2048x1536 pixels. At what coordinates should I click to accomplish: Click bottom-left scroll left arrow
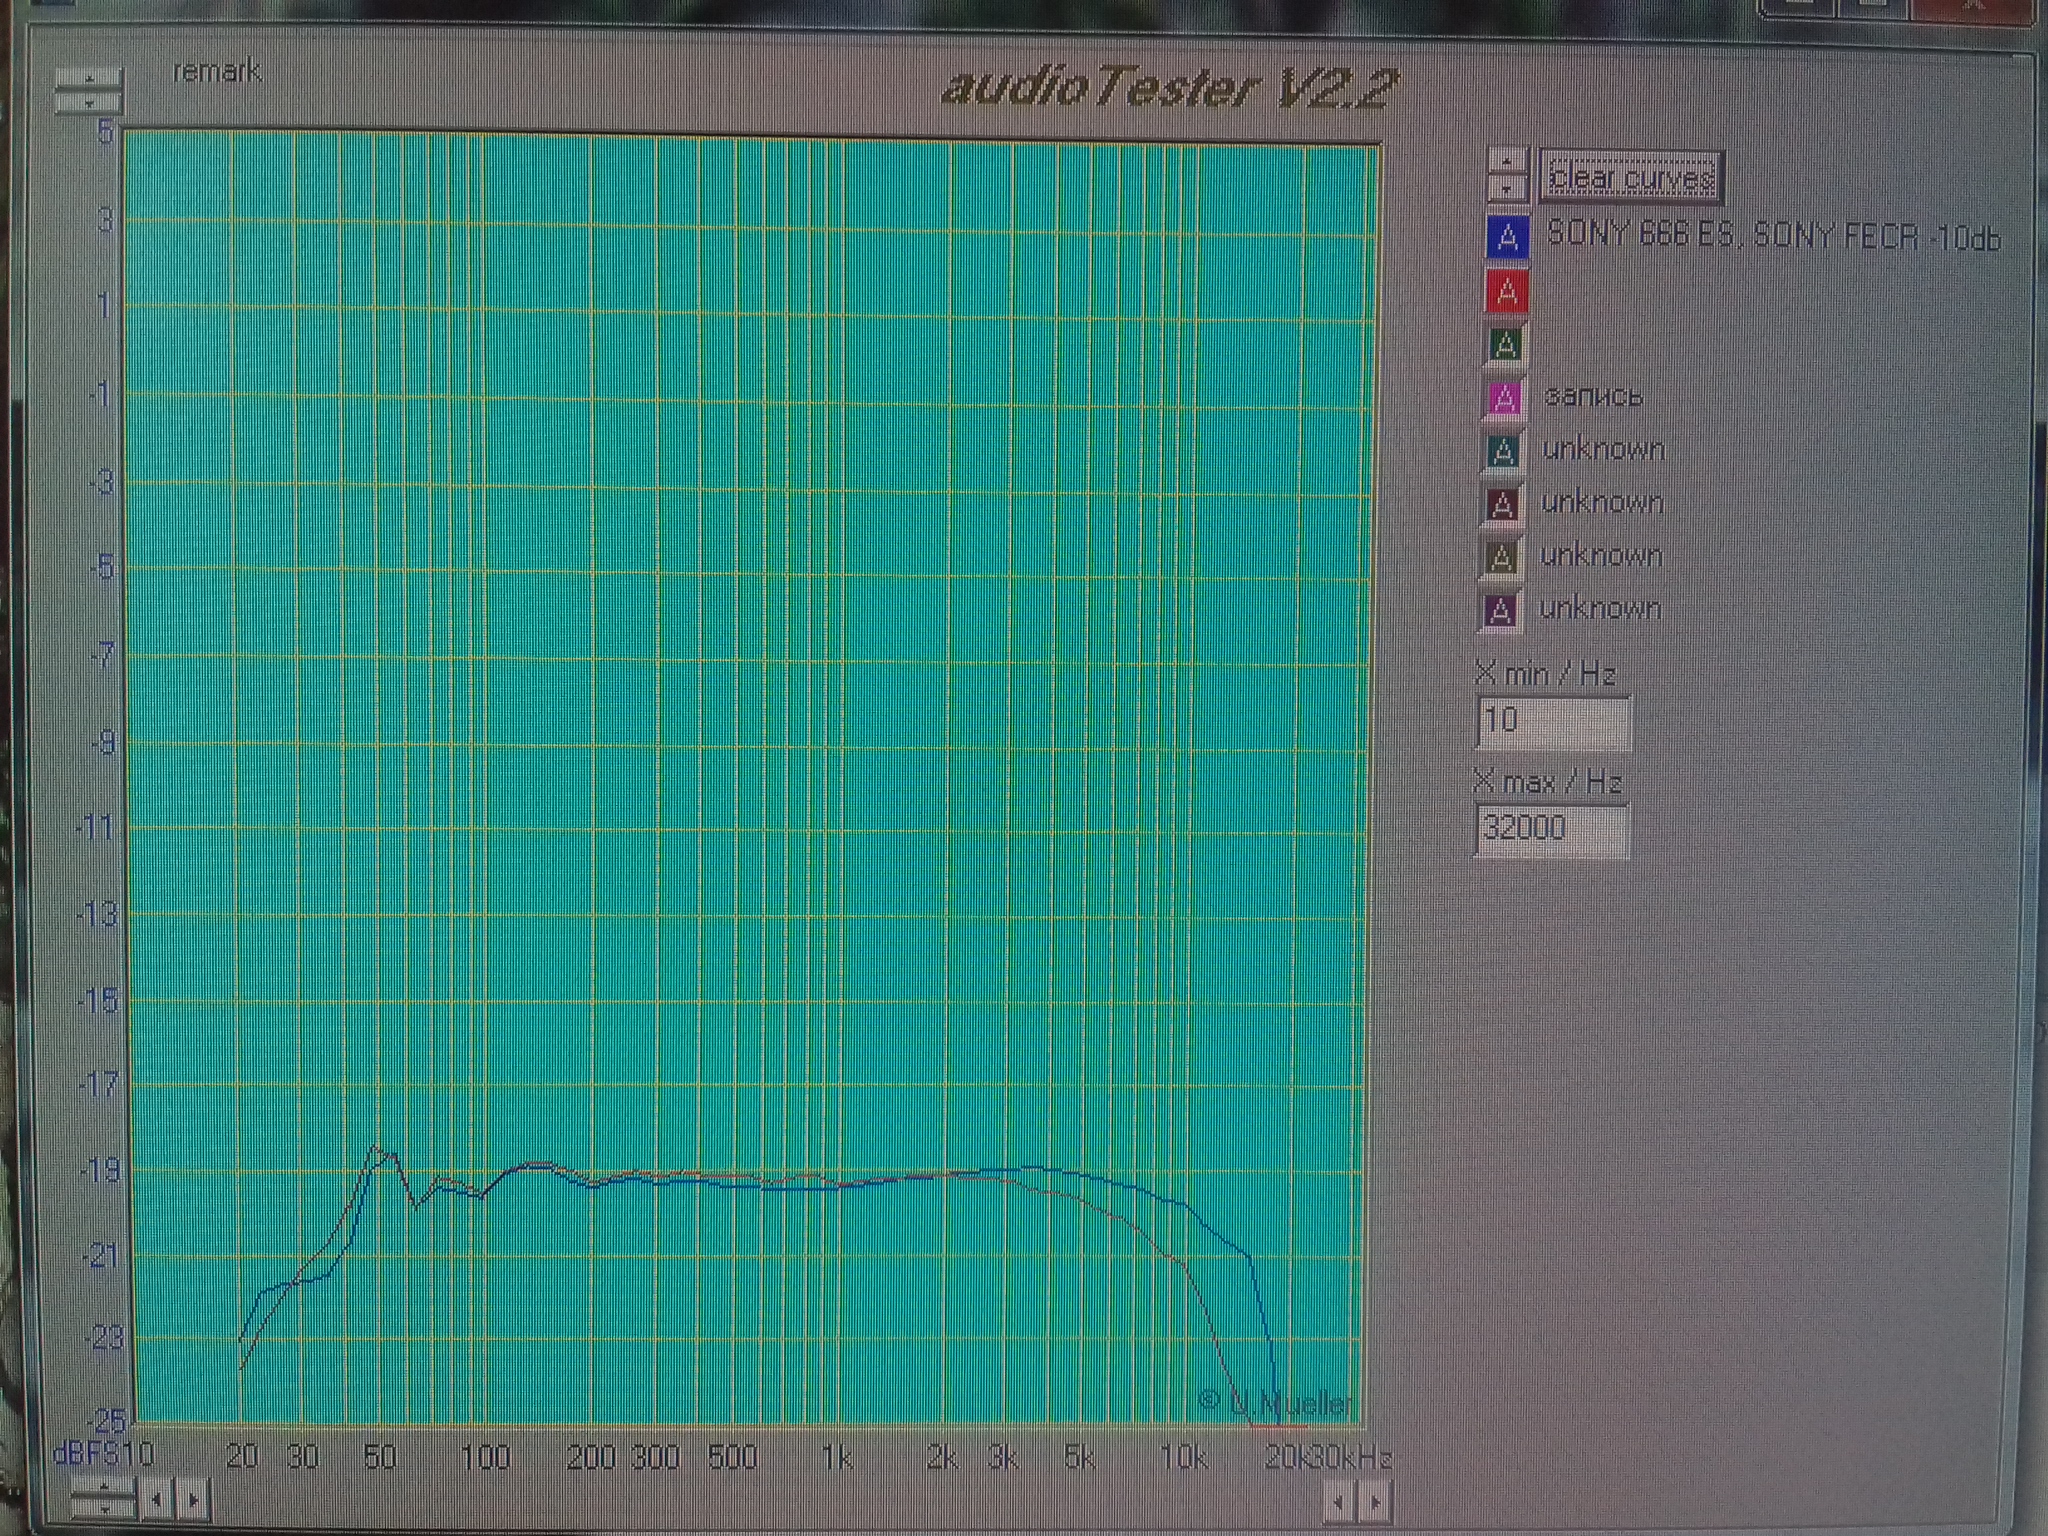pos(156,1499)
